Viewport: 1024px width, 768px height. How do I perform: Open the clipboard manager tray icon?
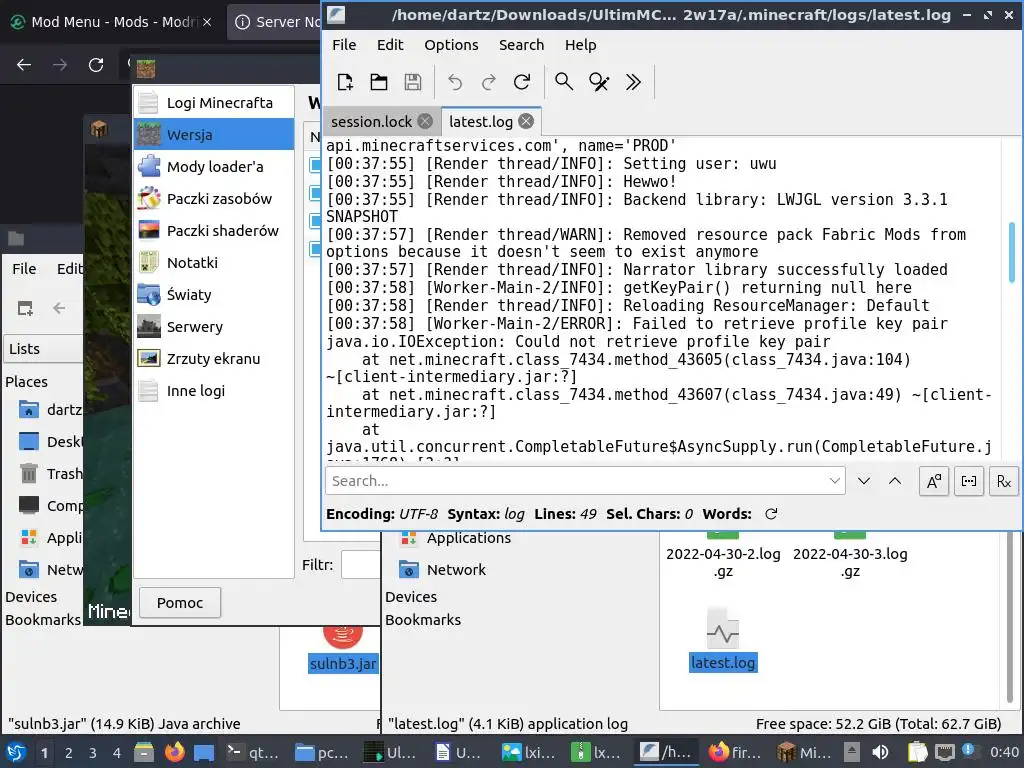[917, 752]
